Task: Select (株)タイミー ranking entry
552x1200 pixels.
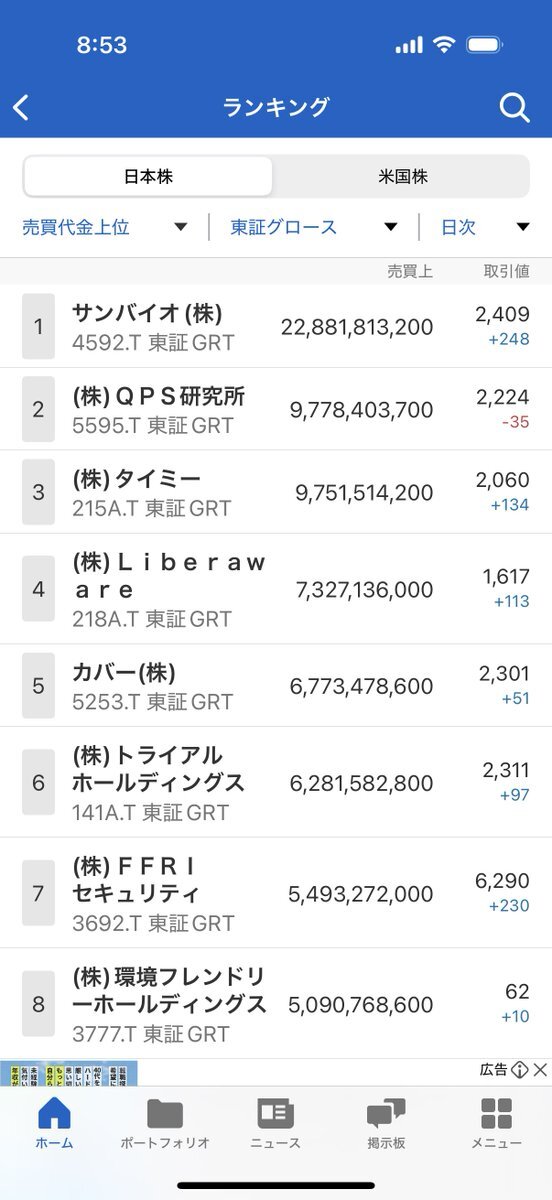Action: (276, 493)
